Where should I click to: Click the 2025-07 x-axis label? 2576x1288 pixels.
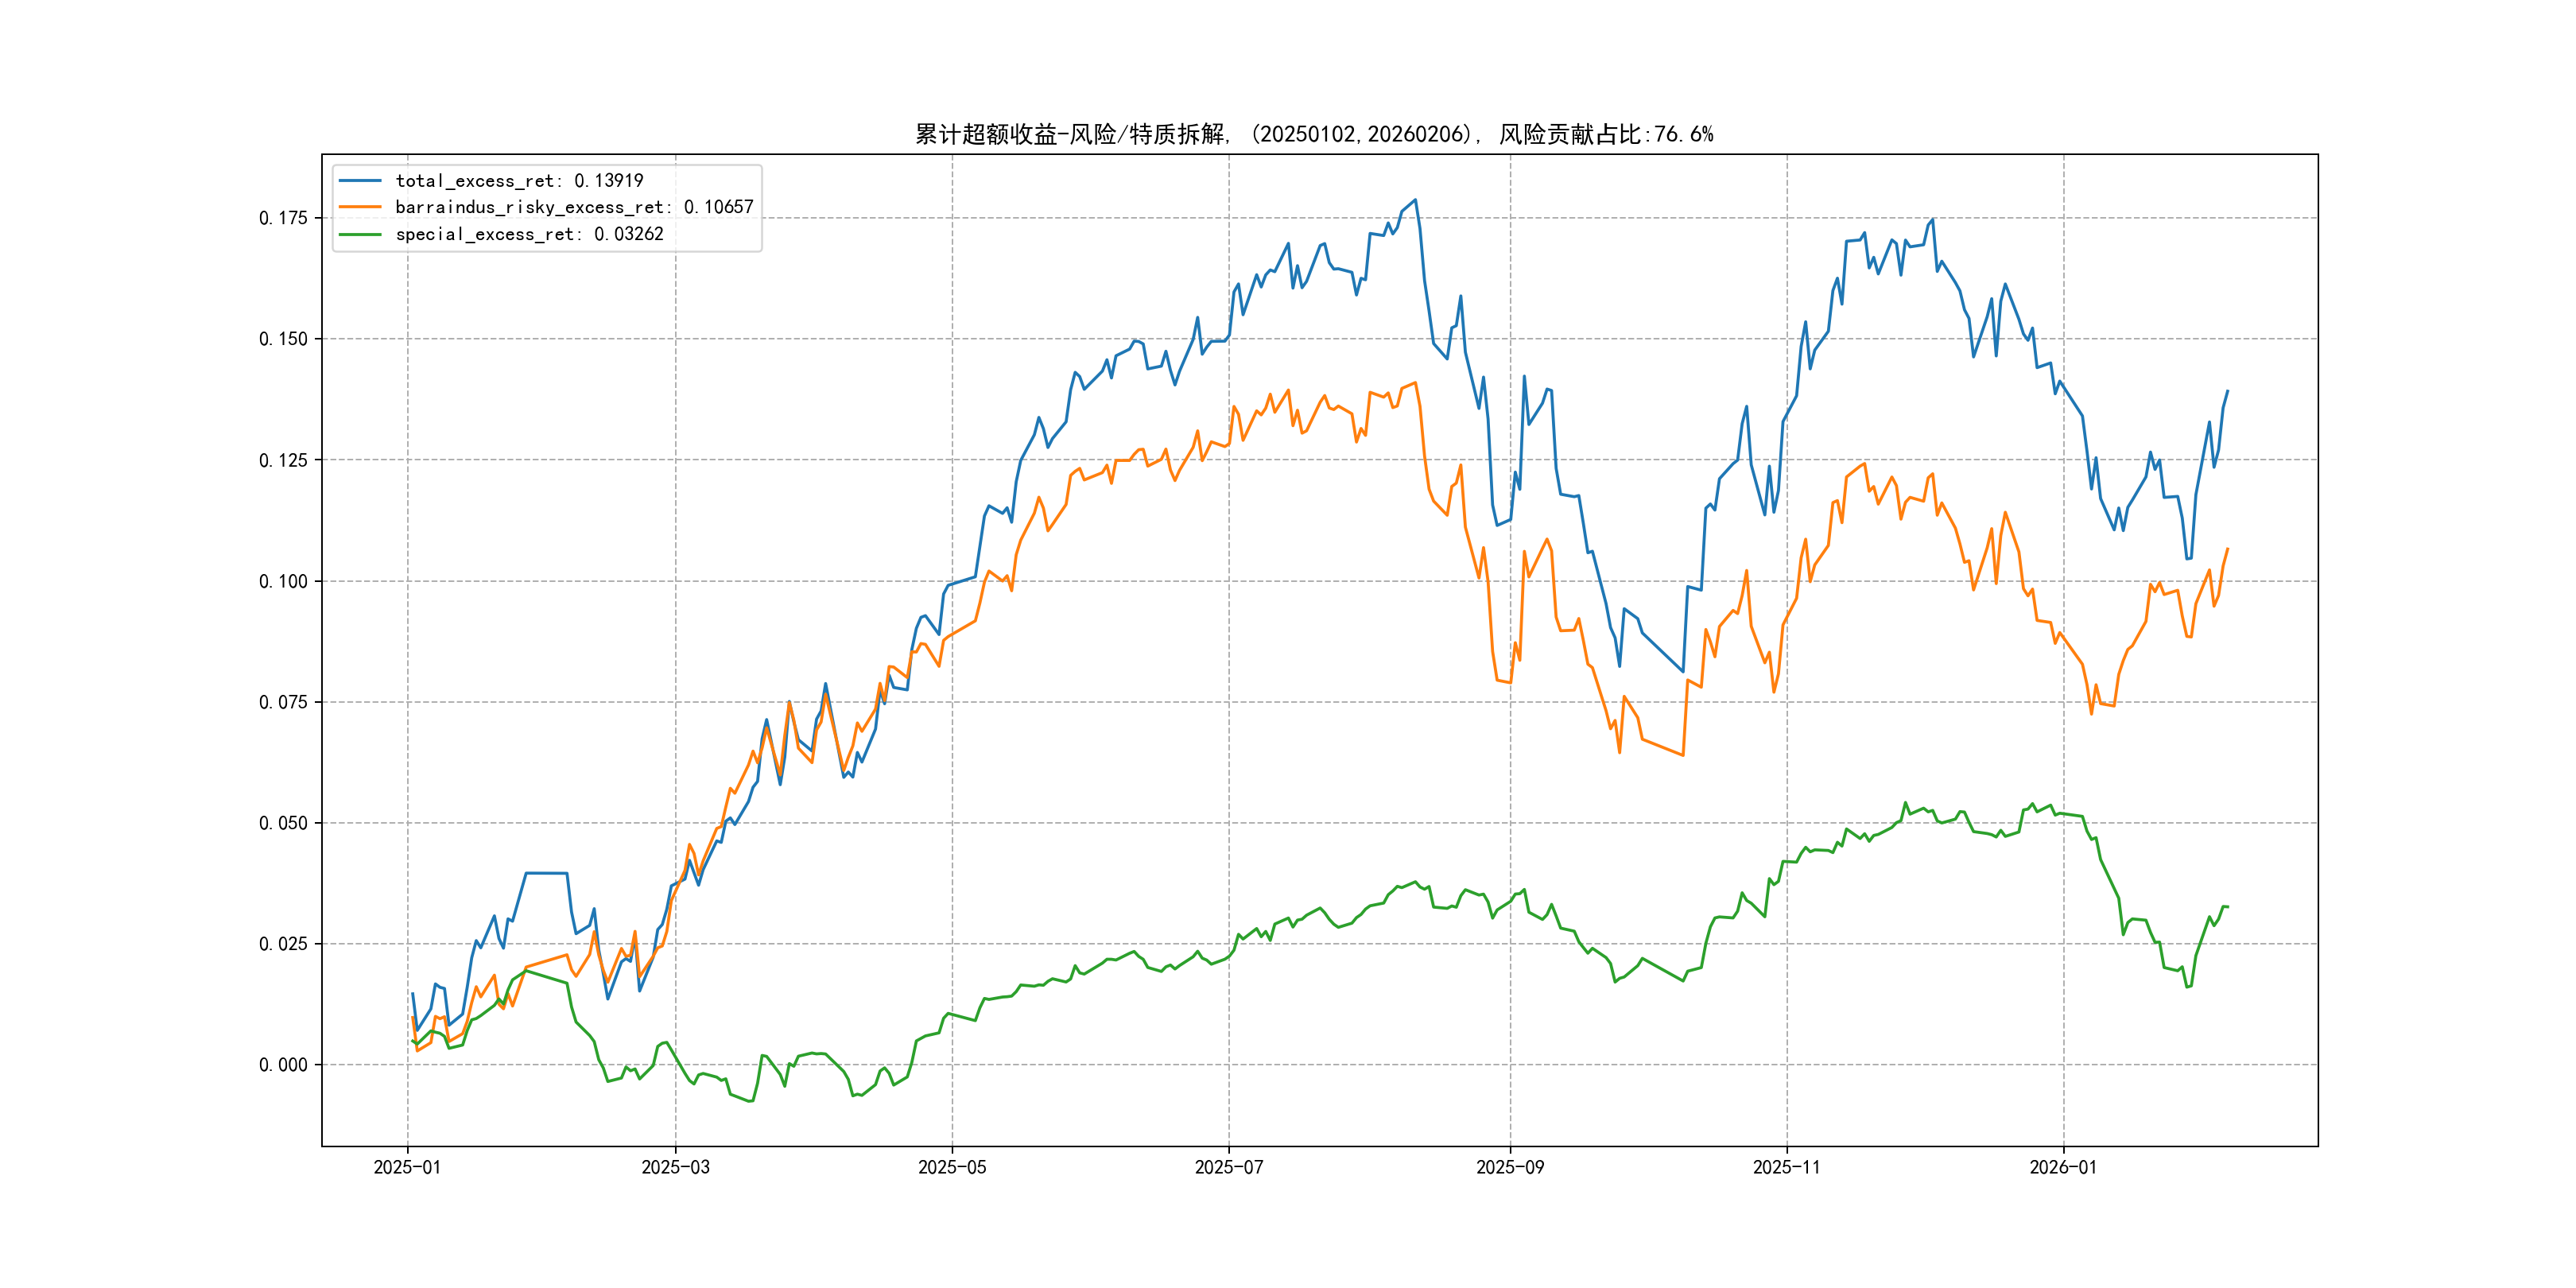coord(1229,1167)
